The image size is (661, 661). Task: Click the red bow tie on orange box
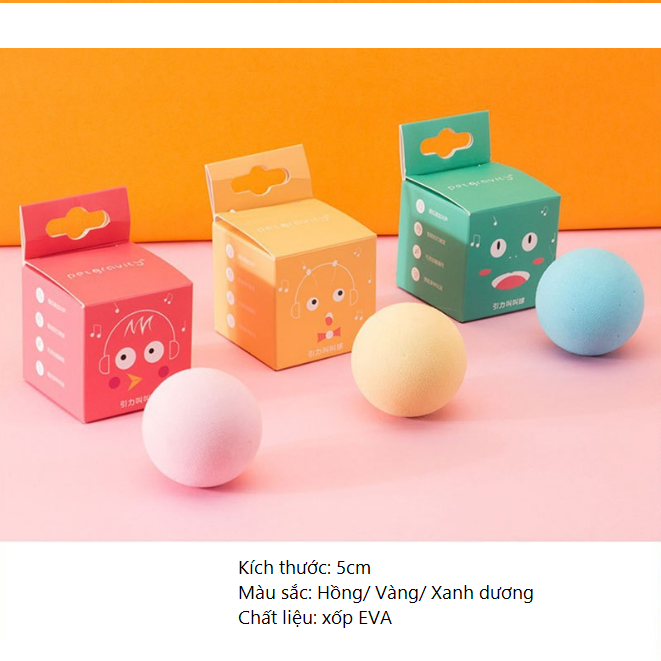(x=328, y=335)
